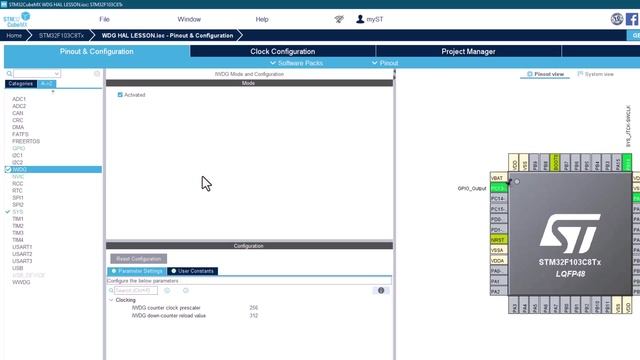Click next search result icon in configuration
The width and height of the screenshot is (640, 360).
(186, 291)
